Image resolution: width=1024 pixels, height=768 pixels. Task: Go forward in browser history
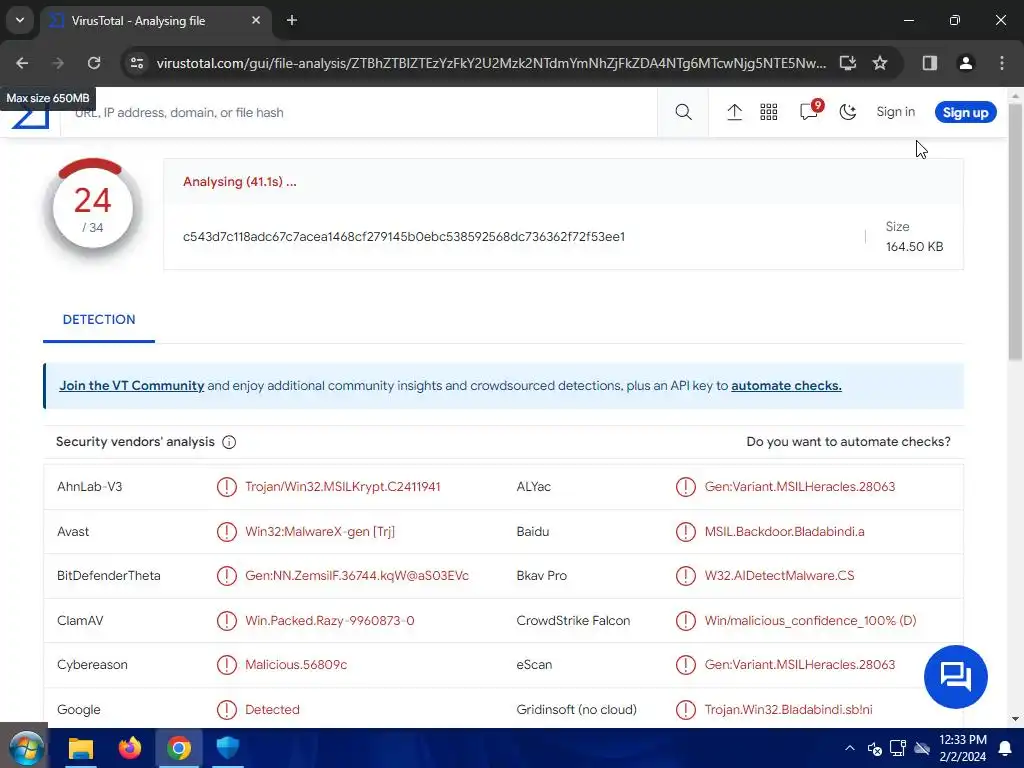tap(58, 63)
